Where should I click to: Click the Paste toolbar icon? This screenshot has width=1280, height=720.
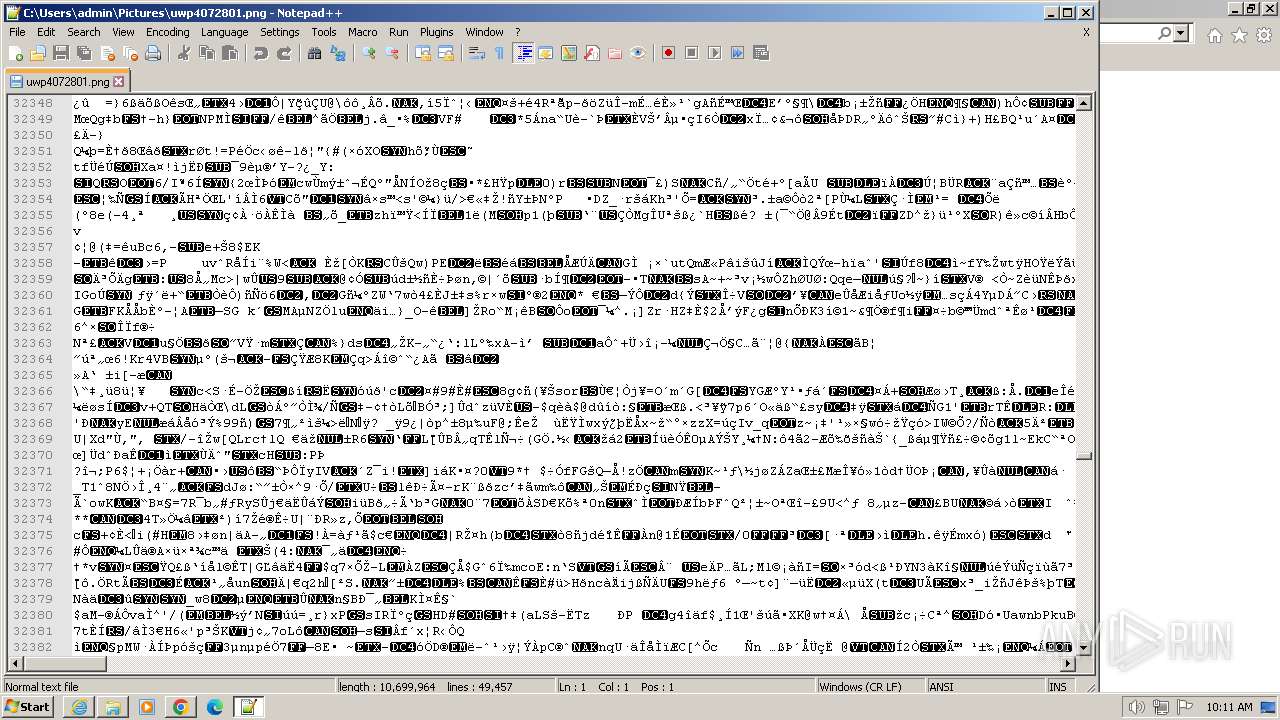tap(229, 53)
